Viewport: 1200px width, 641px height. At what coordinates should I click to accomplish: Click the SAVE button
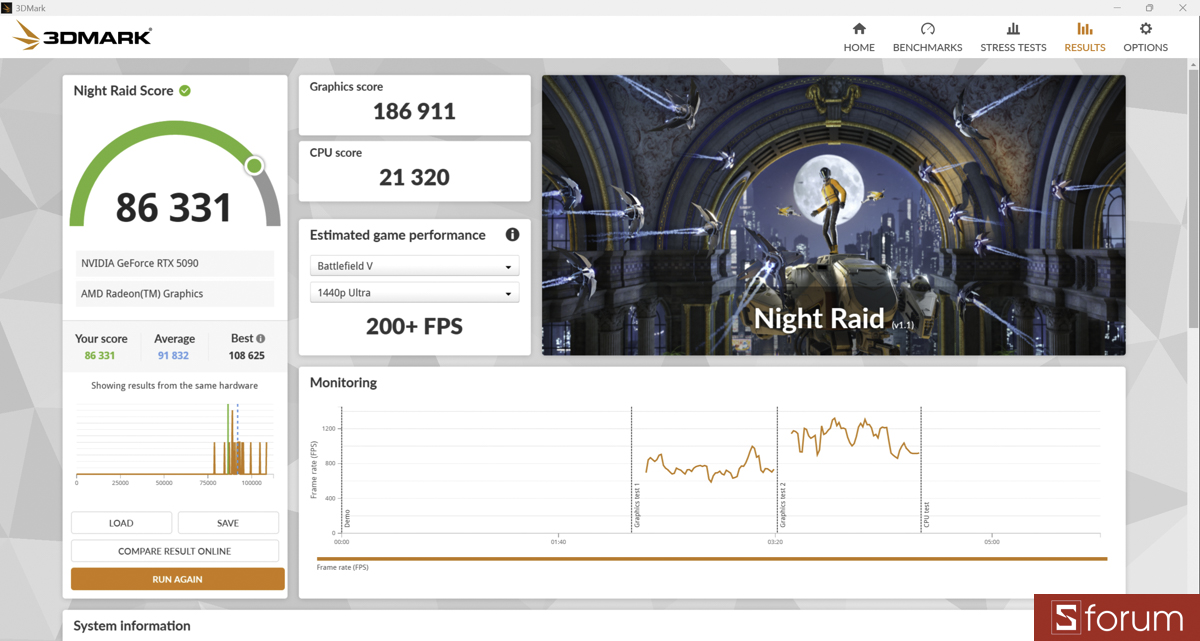point(228,523)
